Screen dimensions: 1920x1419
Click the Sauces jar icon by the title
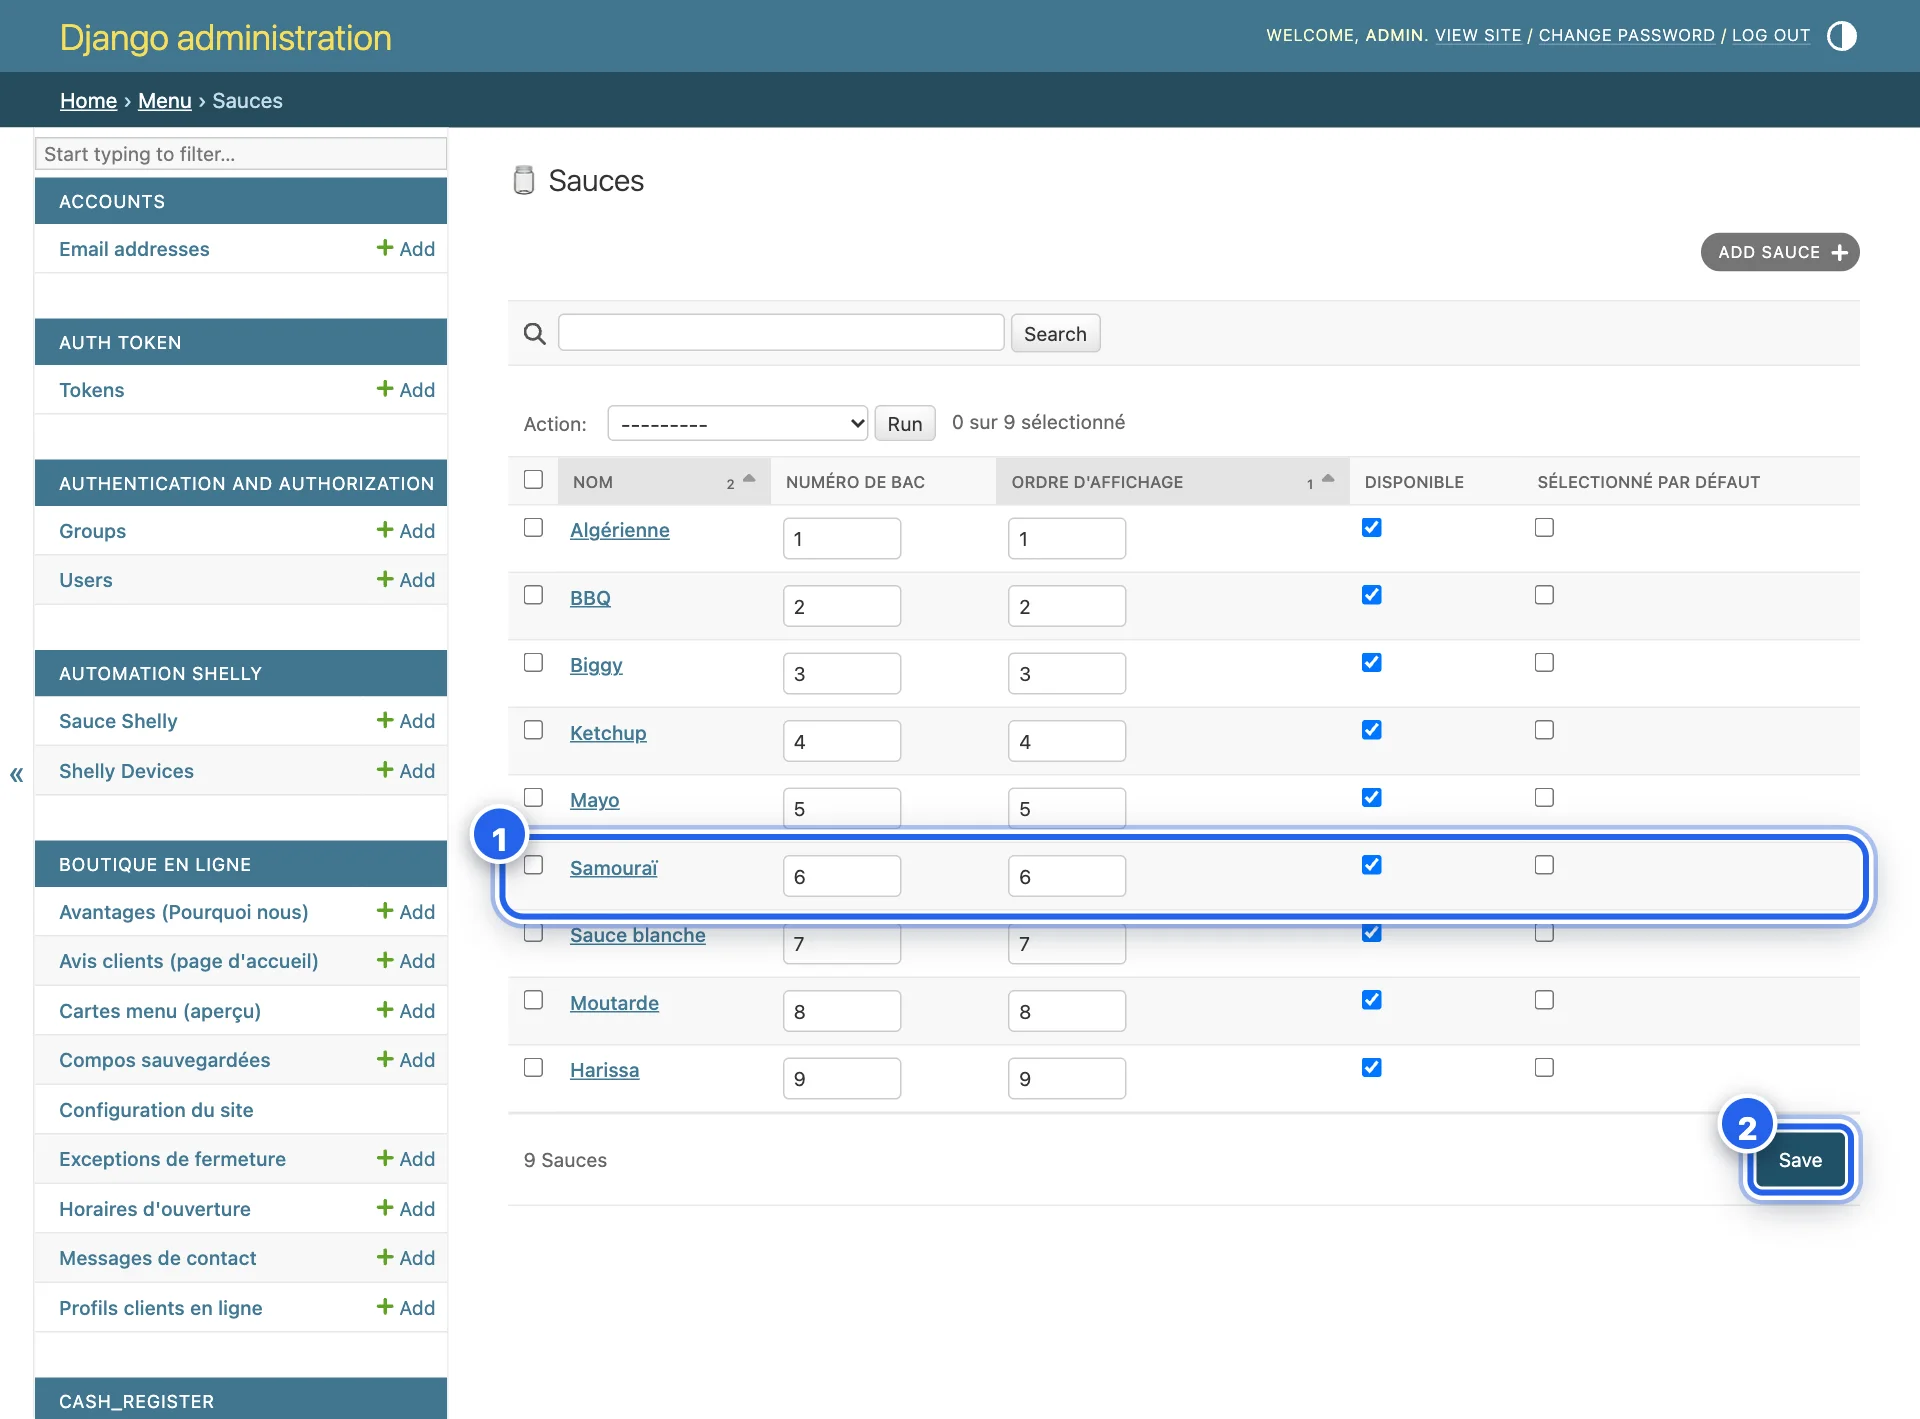click(x=524, y=180)
